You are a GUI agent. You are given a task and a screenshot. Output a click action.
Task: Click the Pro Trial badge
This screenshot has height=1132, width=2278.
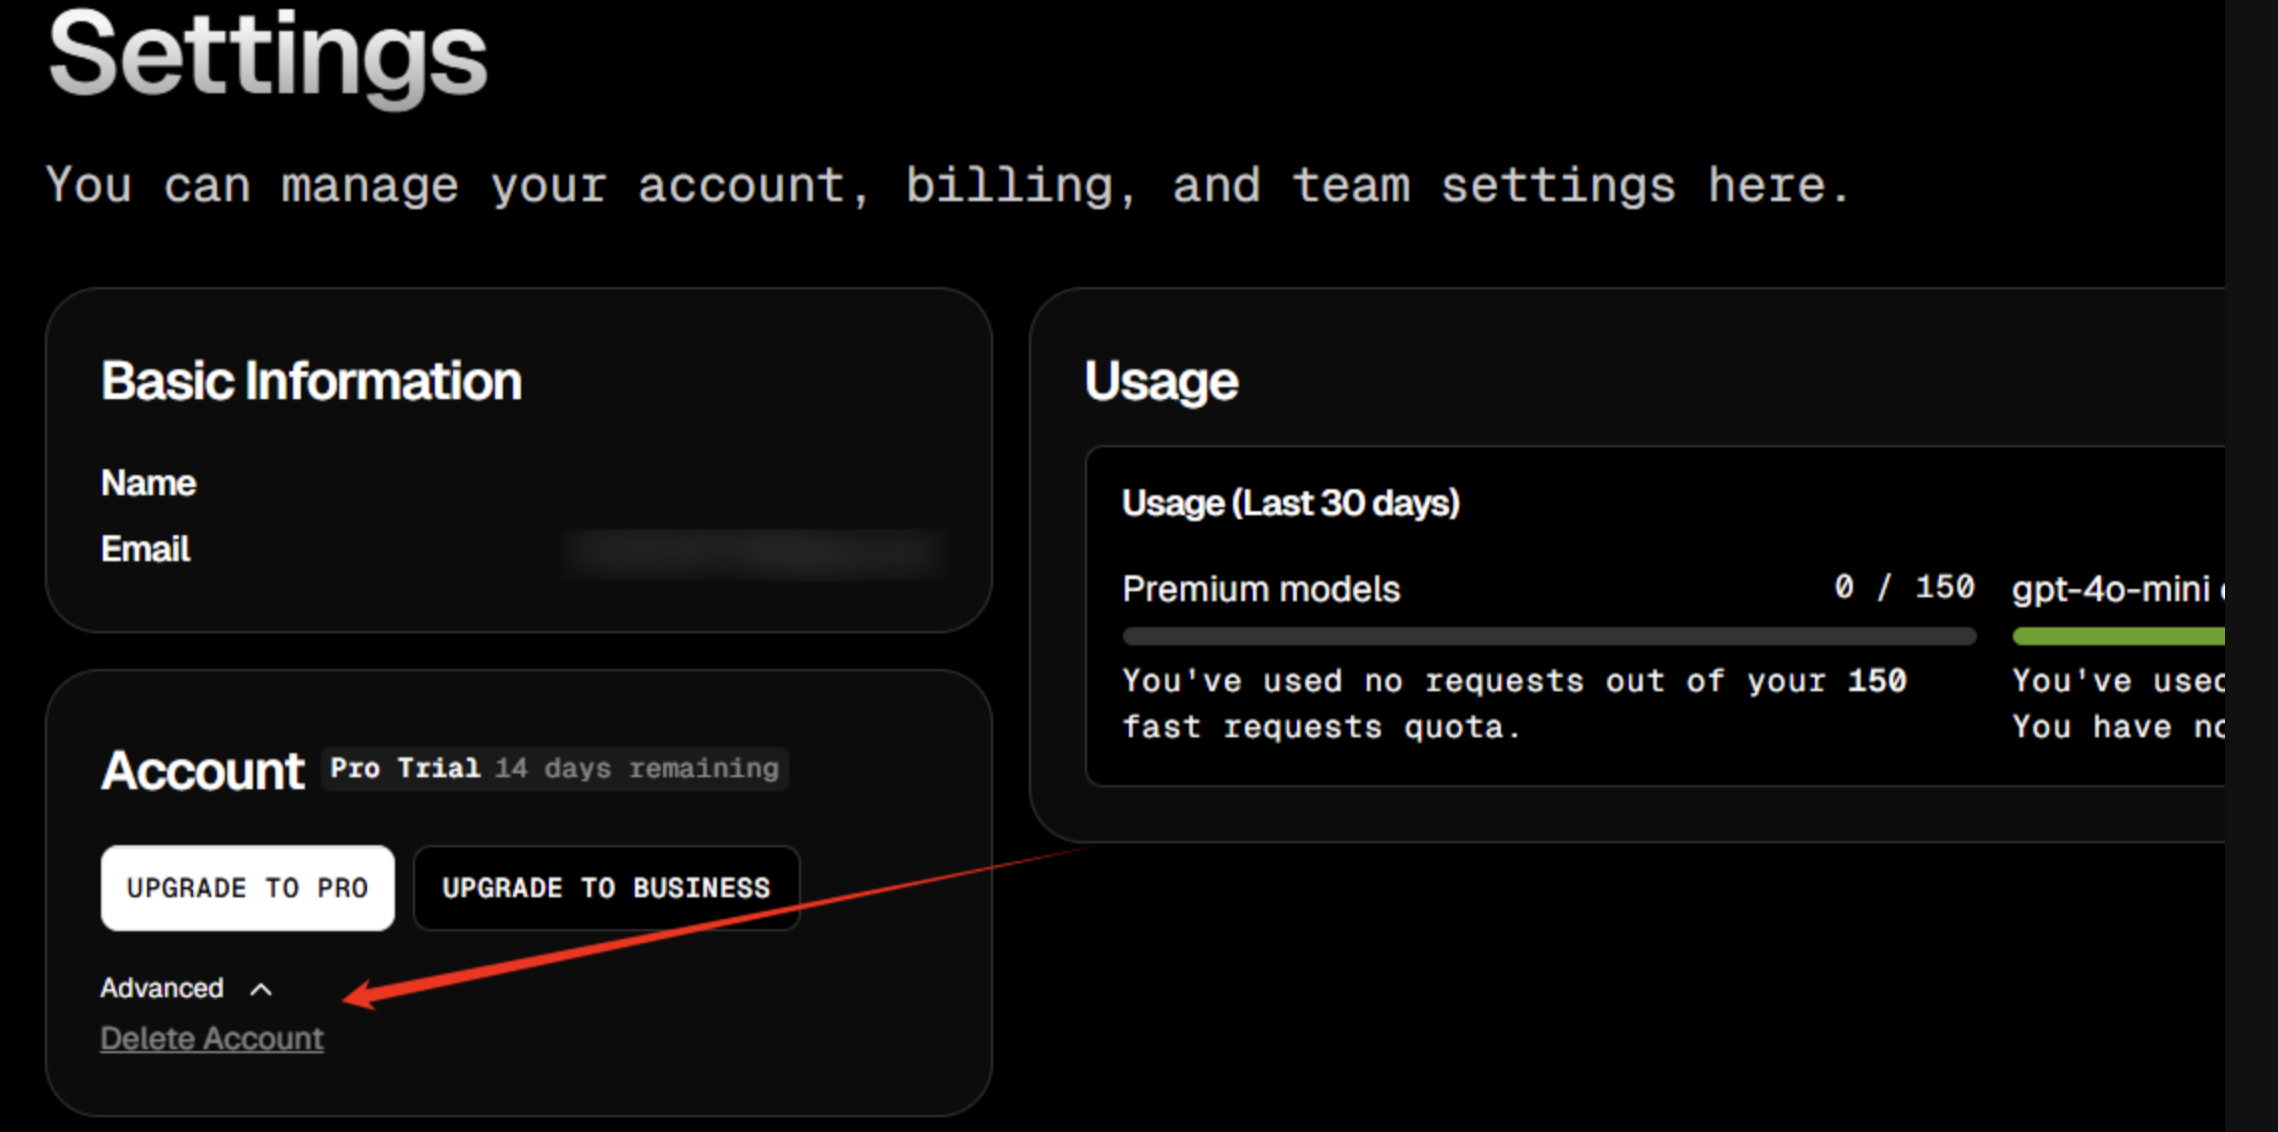tap(404, 768)
